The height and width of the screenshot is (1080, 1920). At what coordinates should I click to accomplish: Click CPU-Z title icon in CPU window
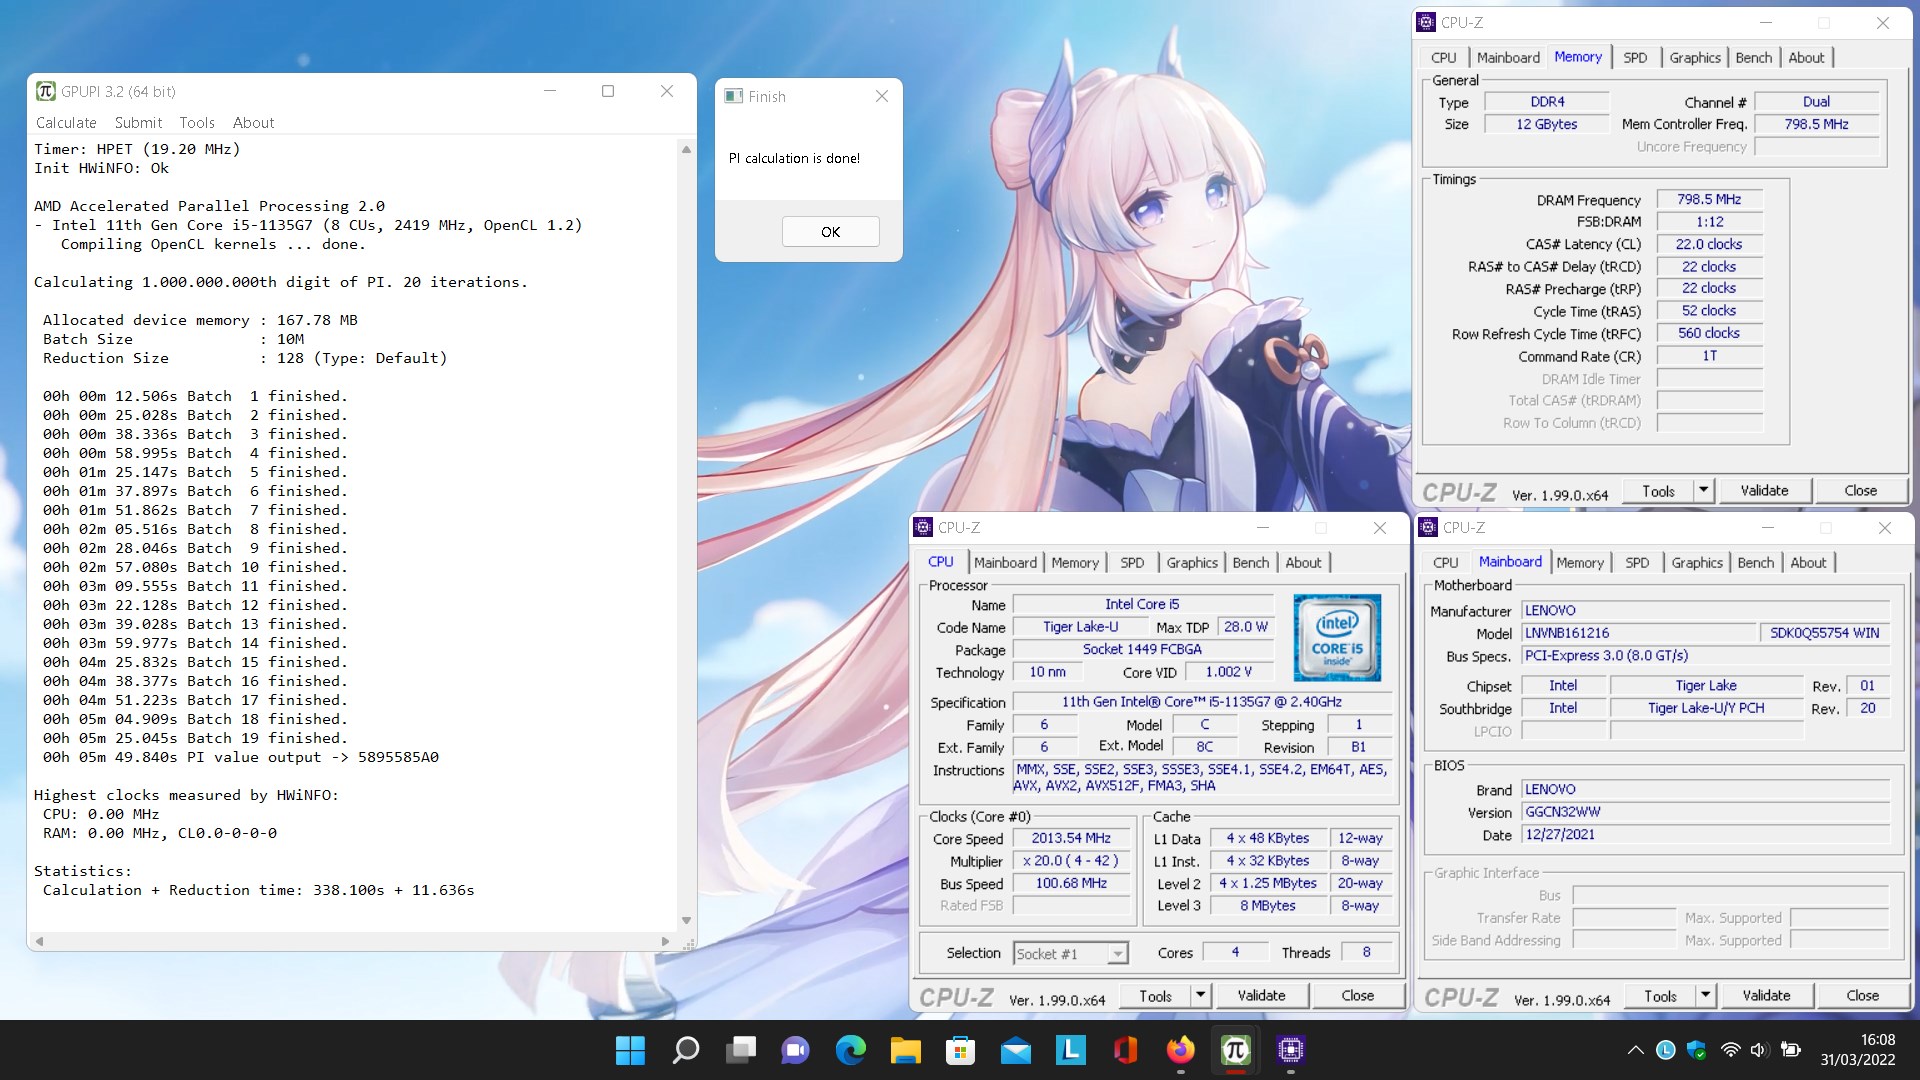tap(924, 527)
